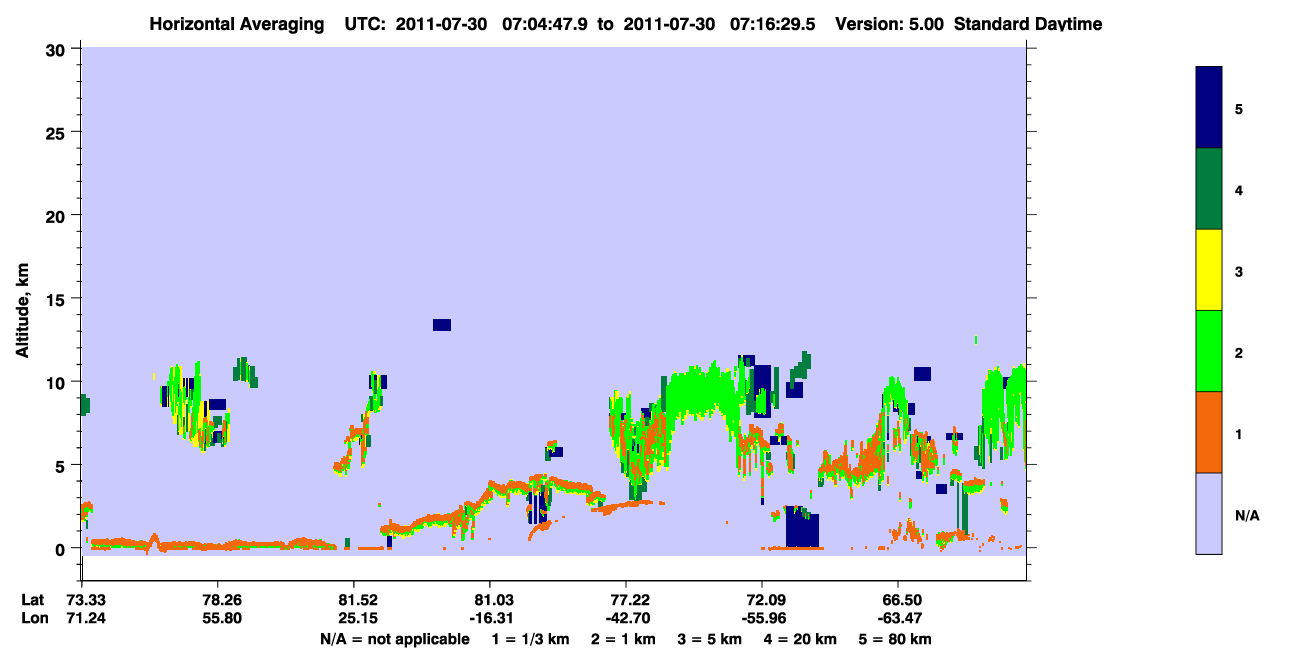Click the legend note "N/A = not applicable"
The width and height of the screenshot is (1300, 667).
pos(394,639)
